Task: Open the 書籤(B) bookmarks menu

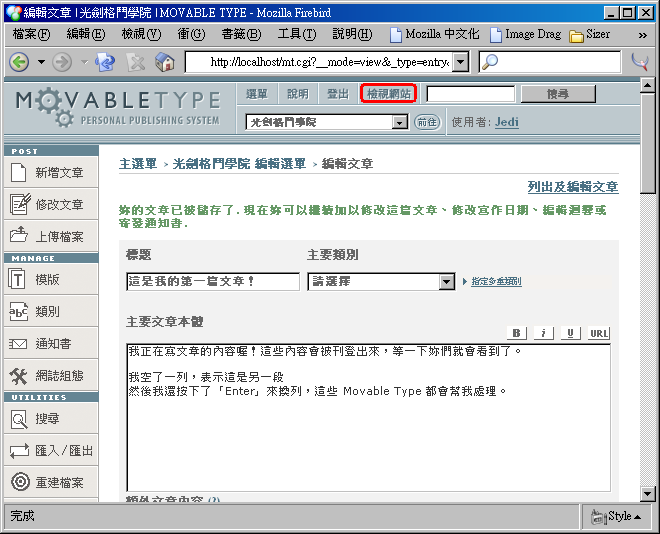Action: coord(241,34)
